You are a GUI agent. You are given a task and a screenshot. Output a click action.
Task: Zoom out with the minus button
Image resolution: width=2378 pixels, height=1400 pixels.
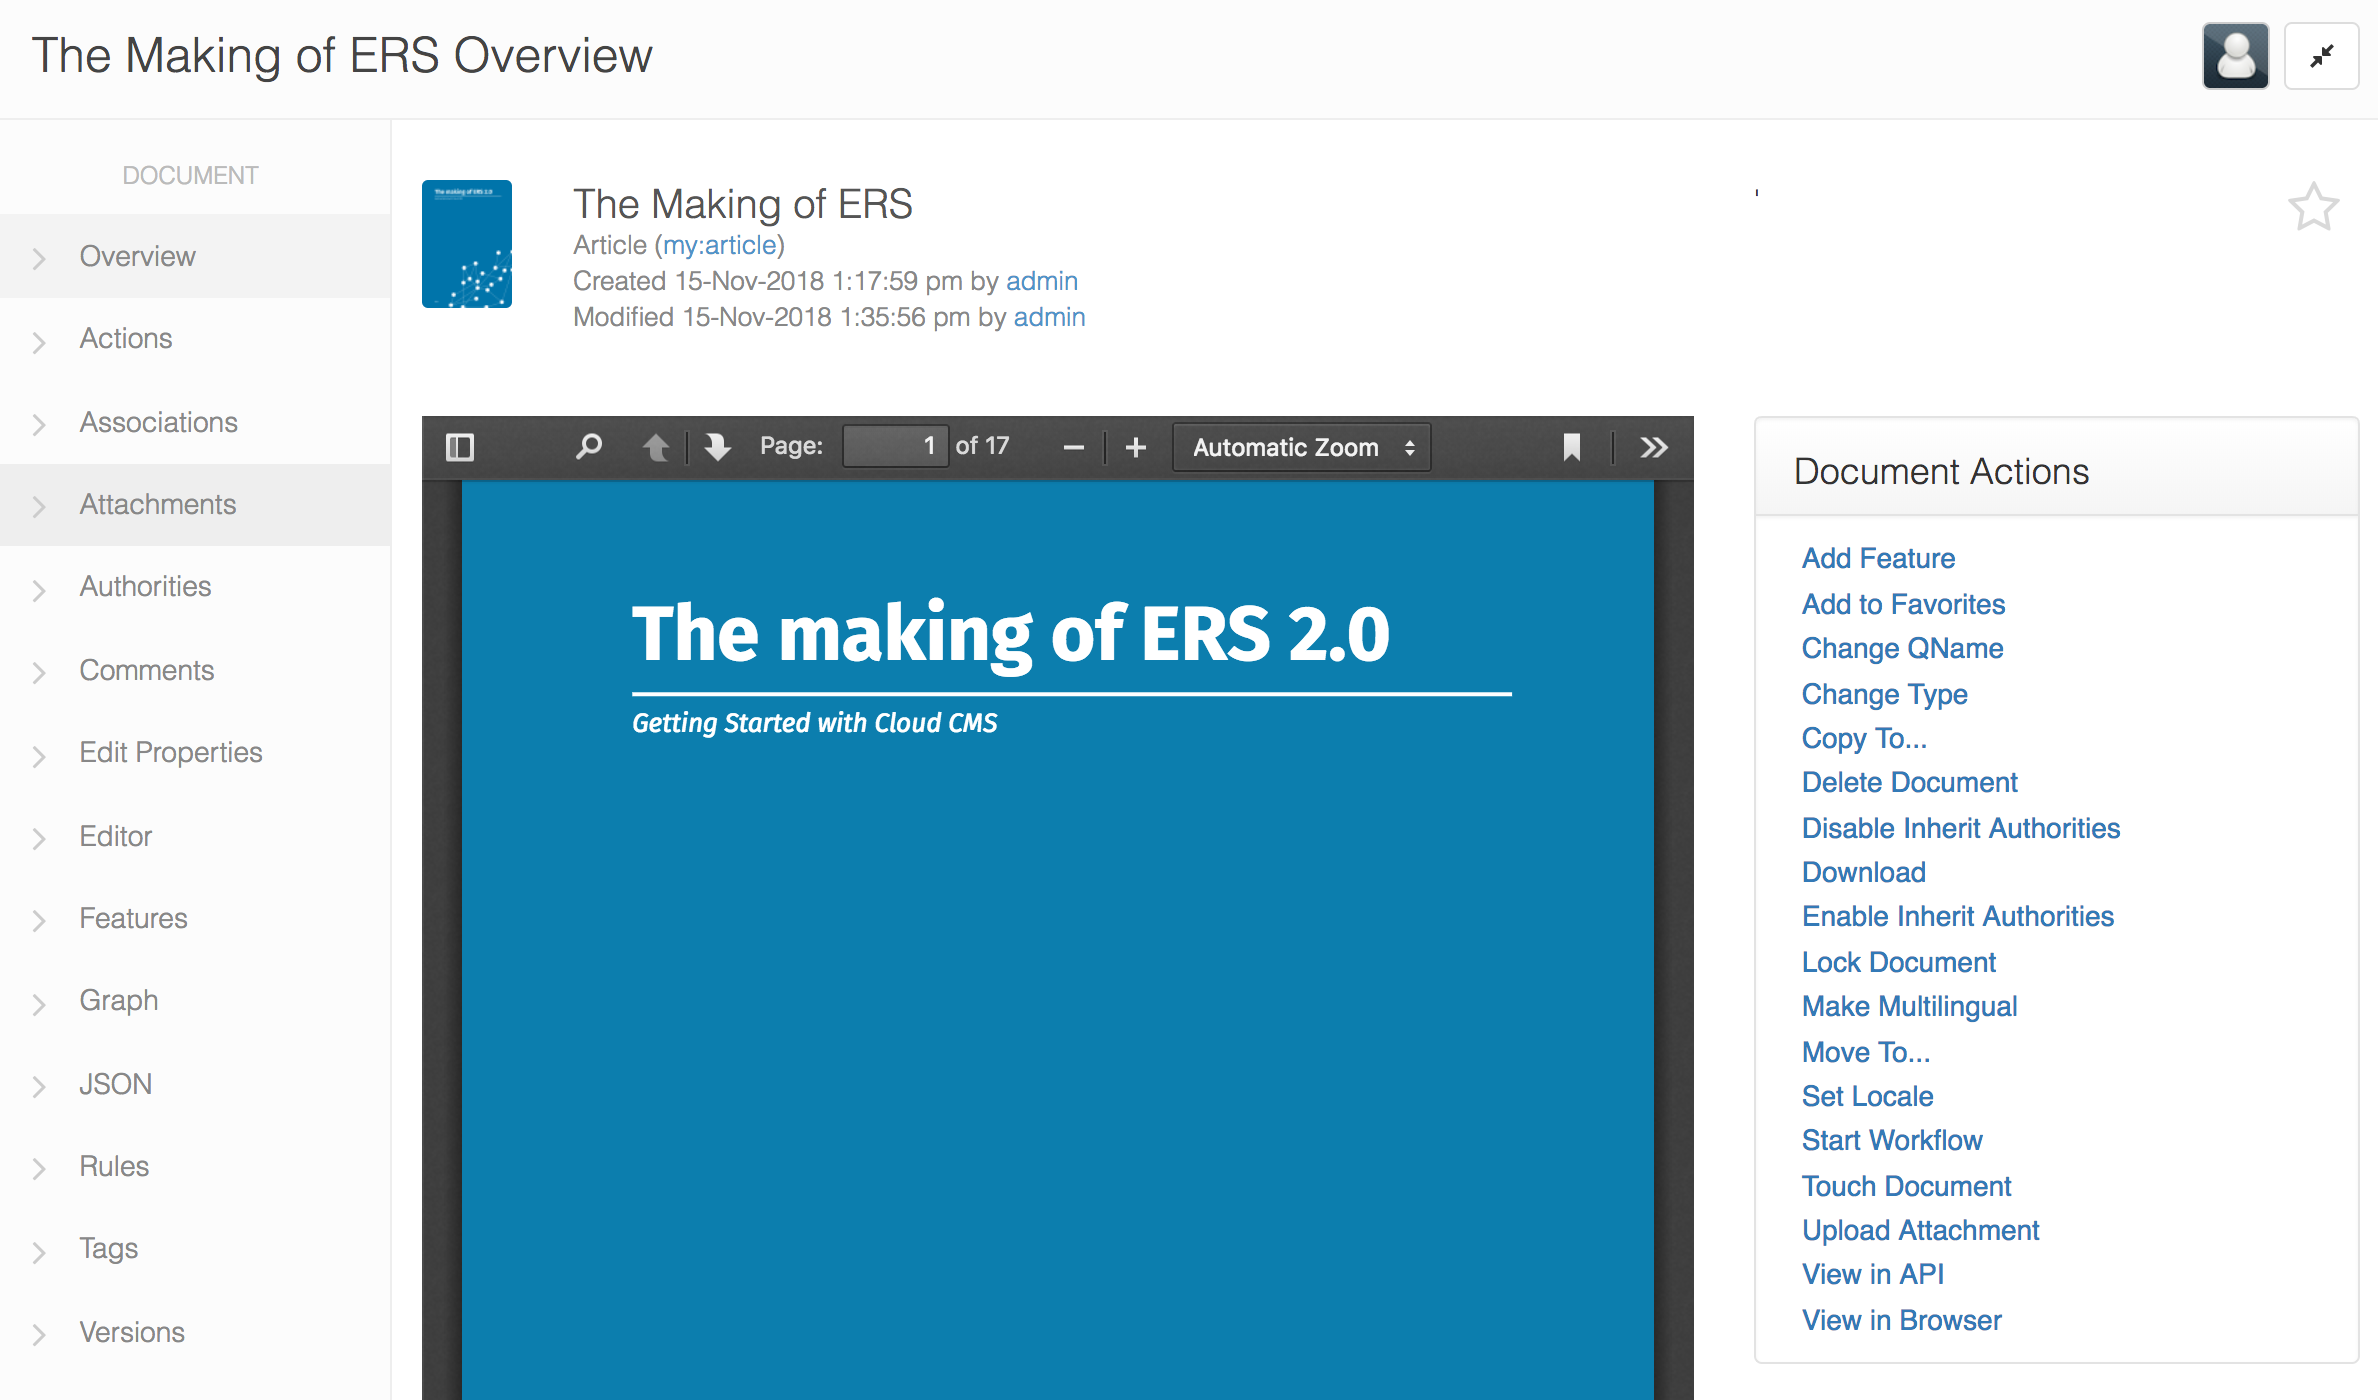[x=1073, y=447]
